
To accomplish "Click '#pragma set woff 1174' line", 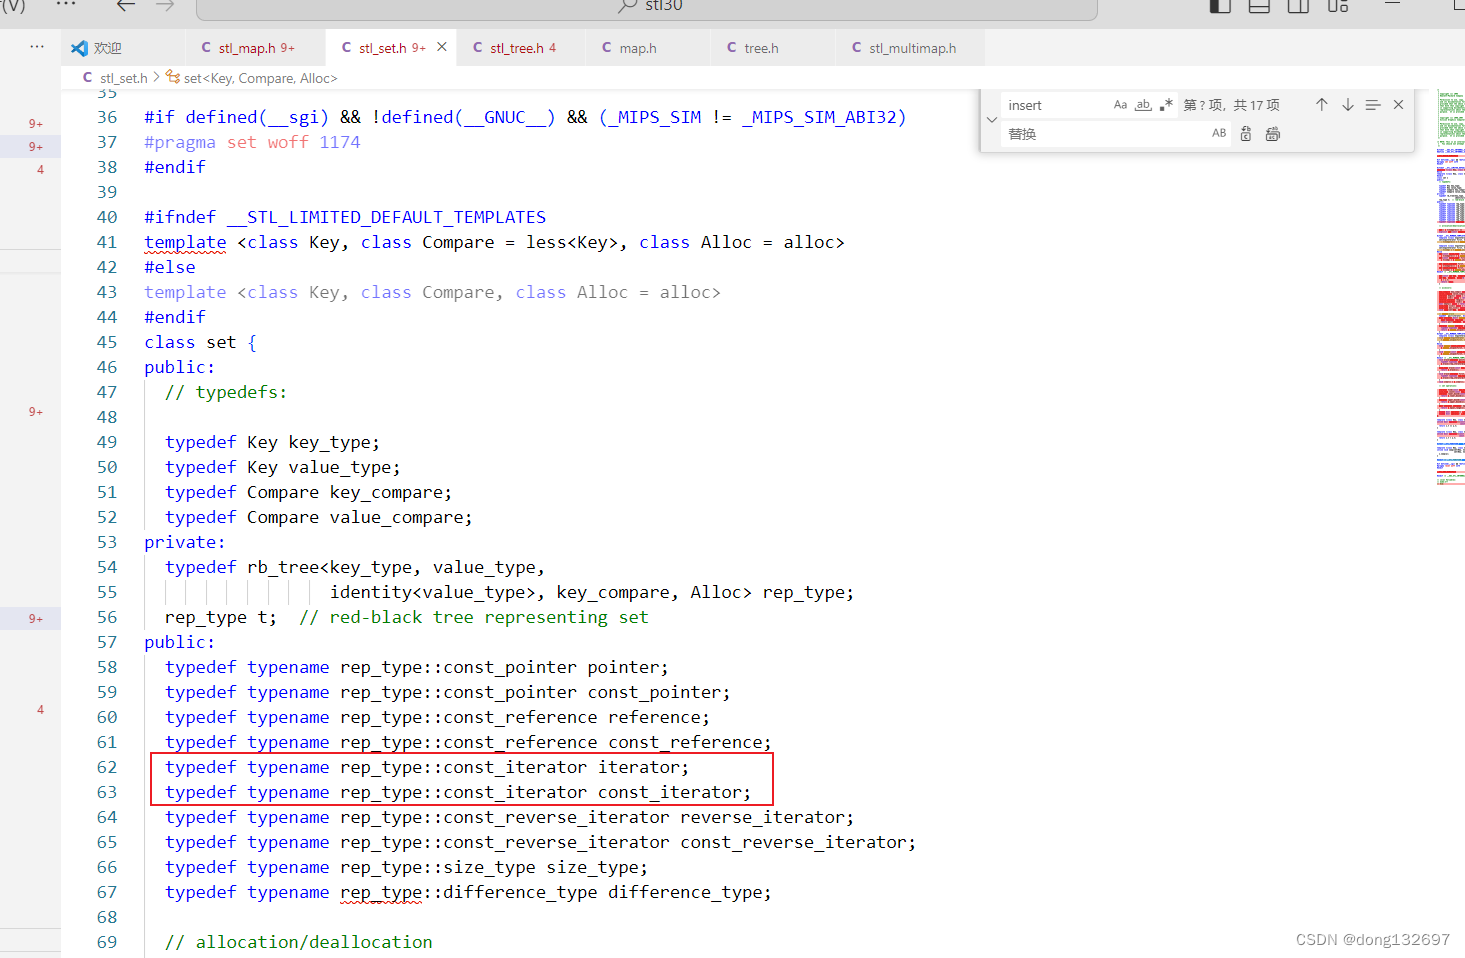I will pyautogui.click(x=252, y=142).
